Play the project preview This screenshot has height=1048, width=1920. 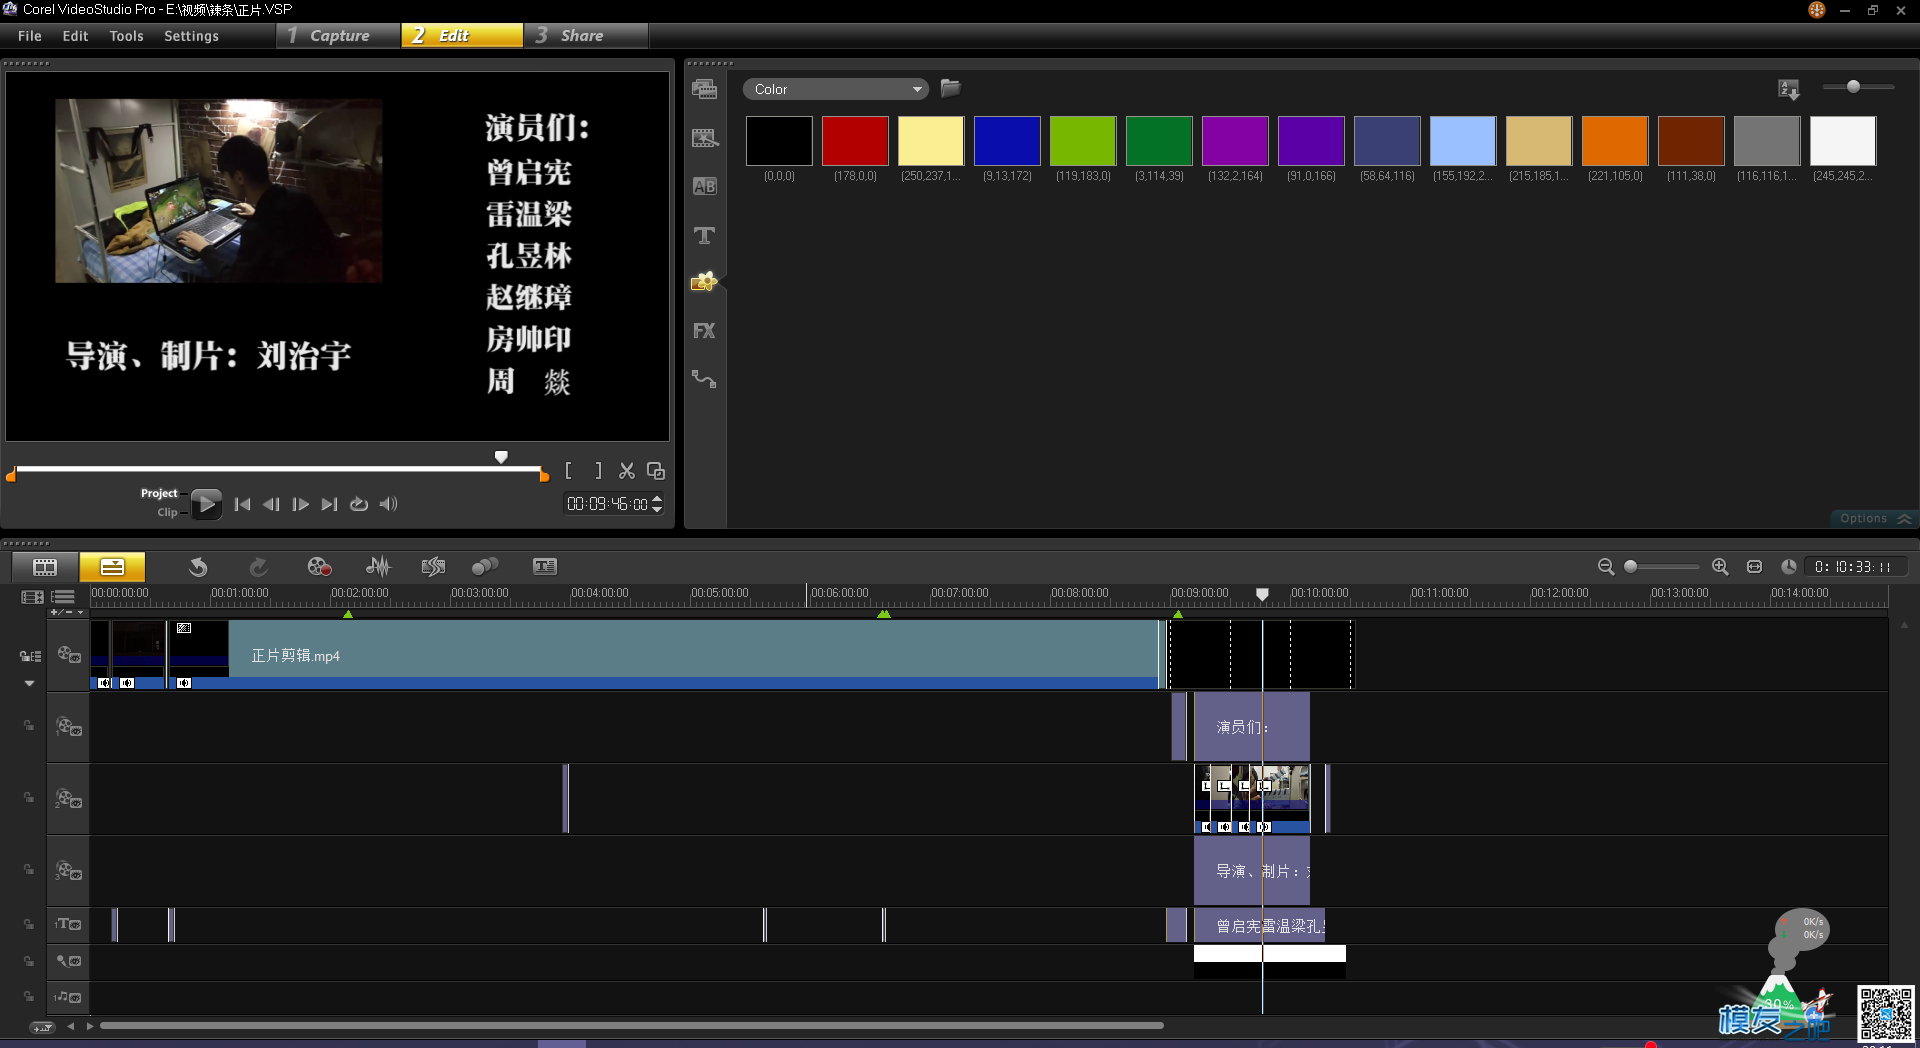[206, 504]
